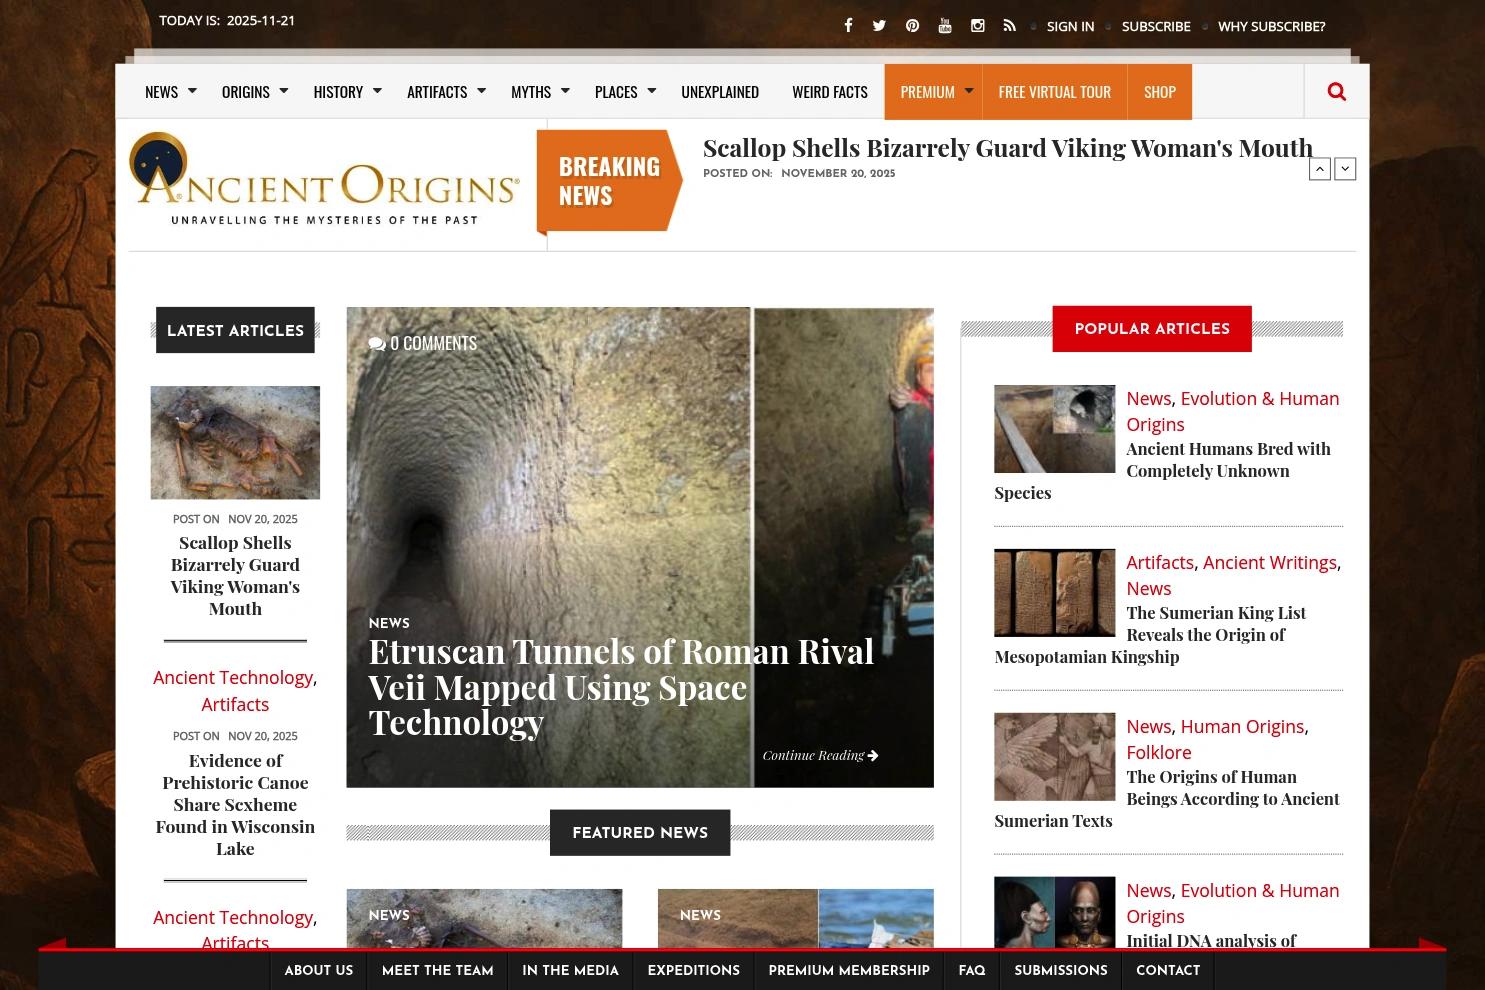
Task: Open Evidence of Prehistoric Canoe article title
Action: tap(235, 805)
